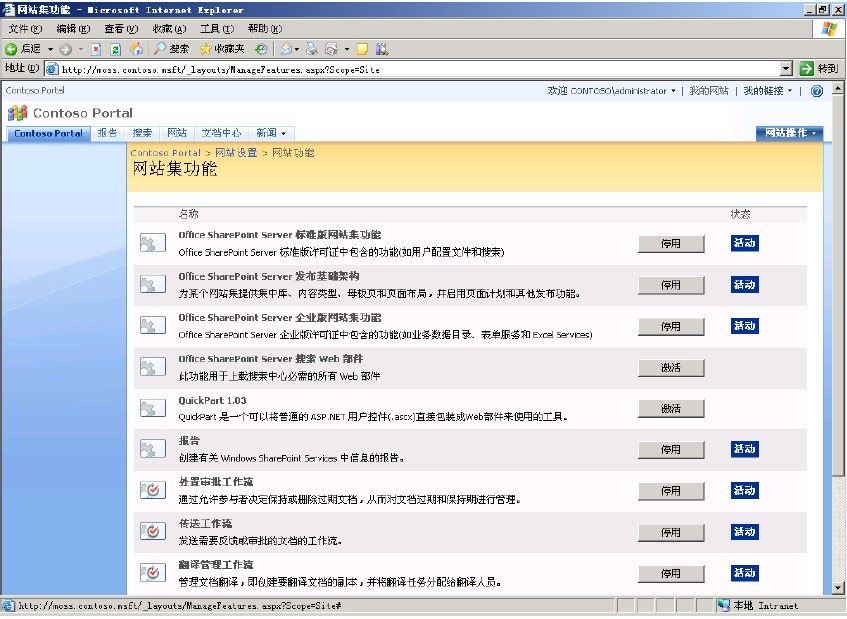Activate (激活) QuickPart 1.03
The height and width of the screenshot is (619, 847).
(671, 409)
